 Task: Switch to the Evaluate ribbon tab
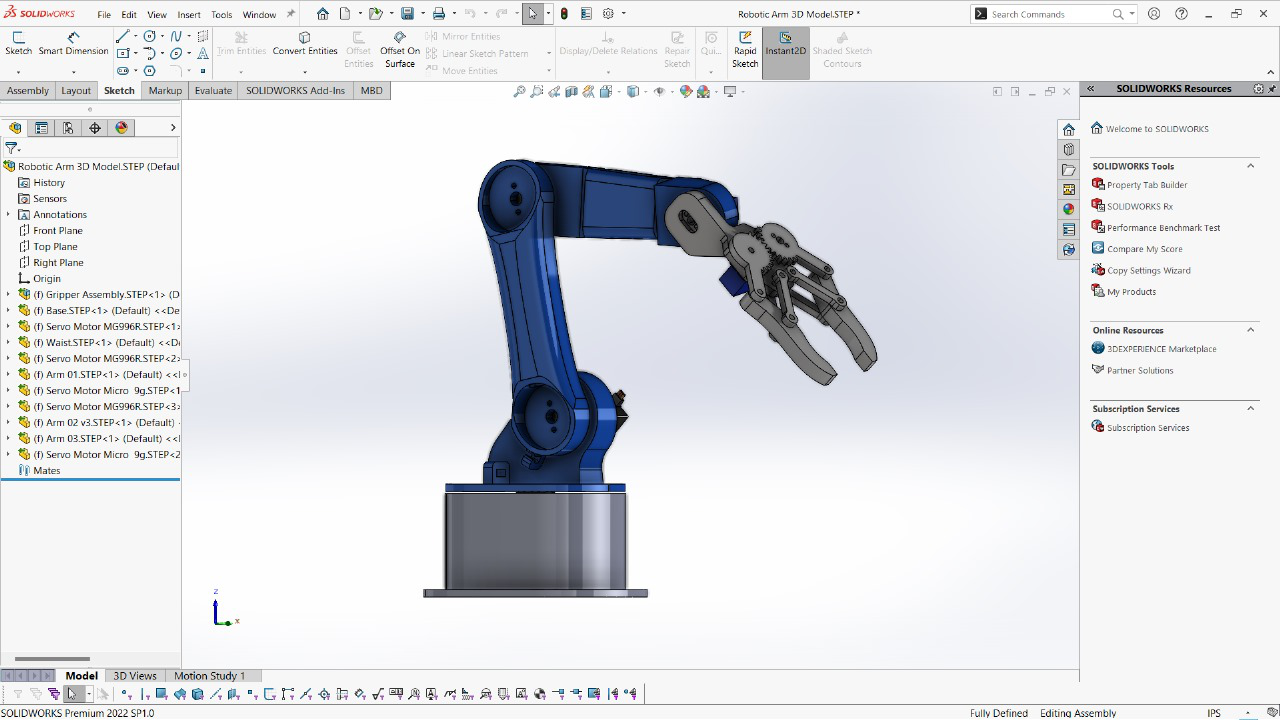[214, 90]
